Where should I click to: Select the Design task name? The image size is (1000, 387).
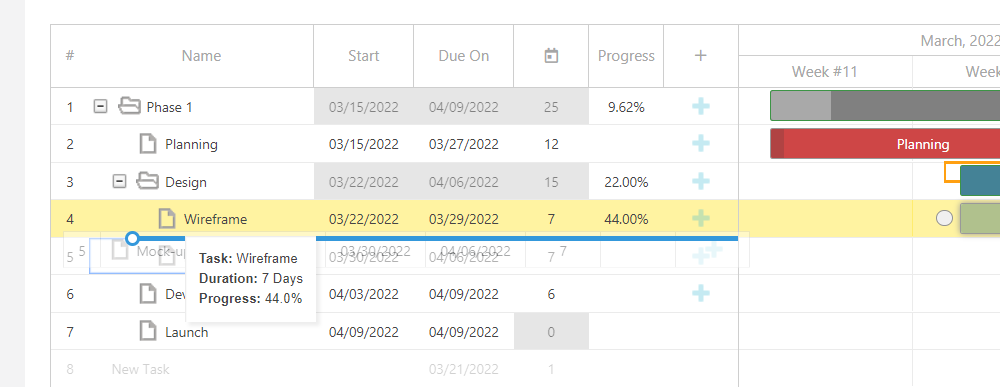click(186, 182)
